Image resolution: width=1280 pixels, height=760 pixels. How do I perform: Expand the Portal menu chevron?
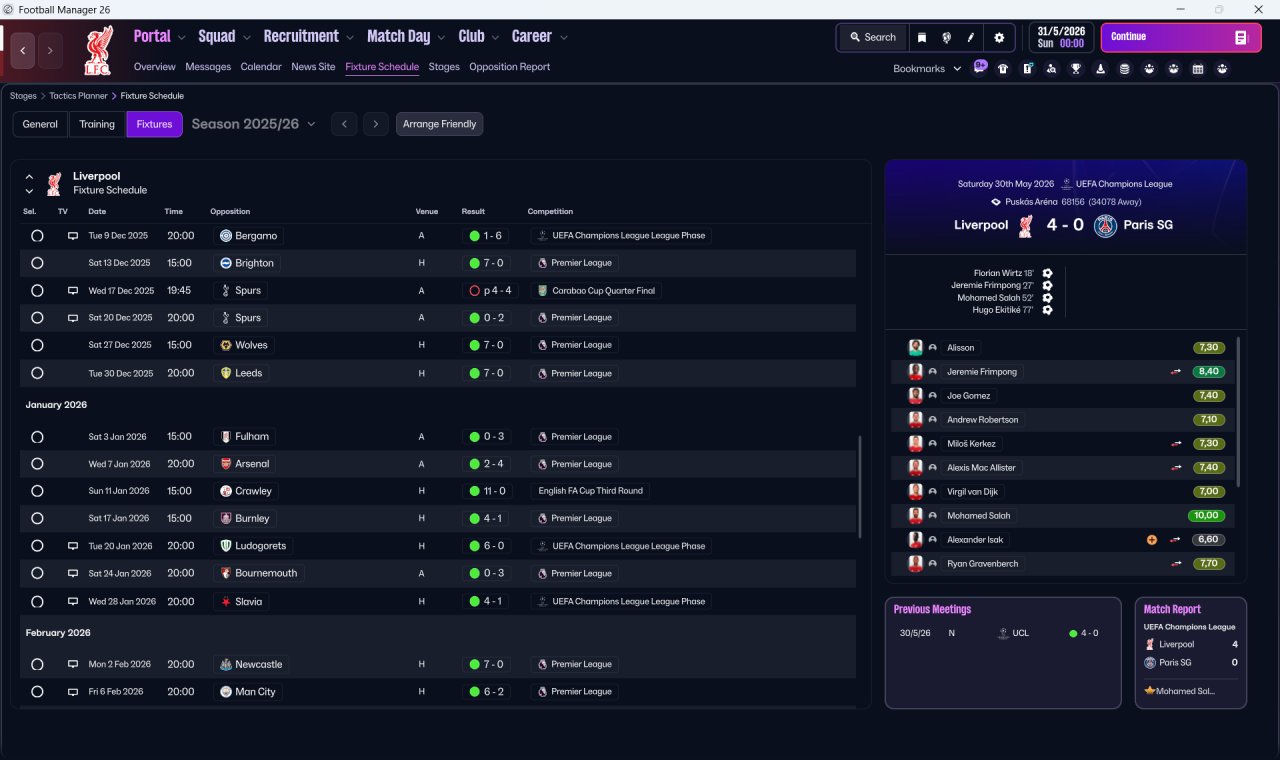point(181,37)
